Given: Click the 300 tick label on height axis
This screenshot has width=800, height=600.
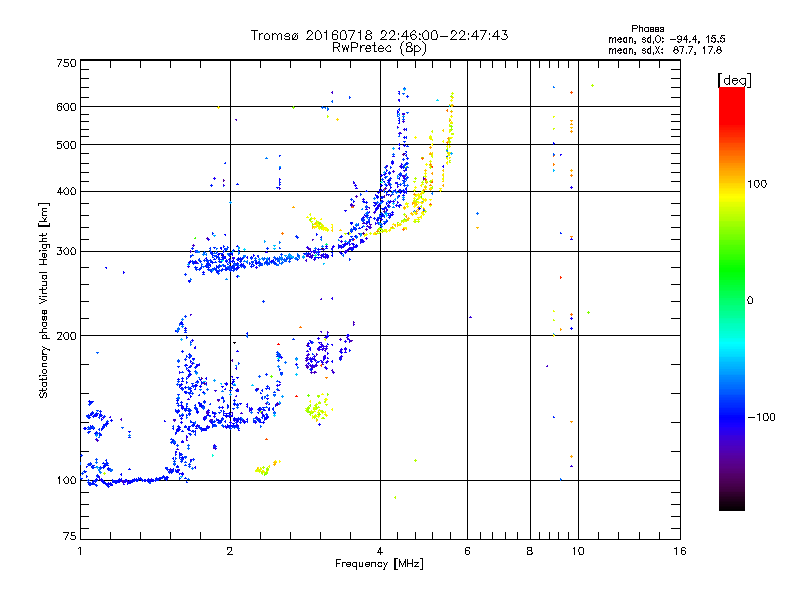Looking at the screenshot, I should click(67, 251).
